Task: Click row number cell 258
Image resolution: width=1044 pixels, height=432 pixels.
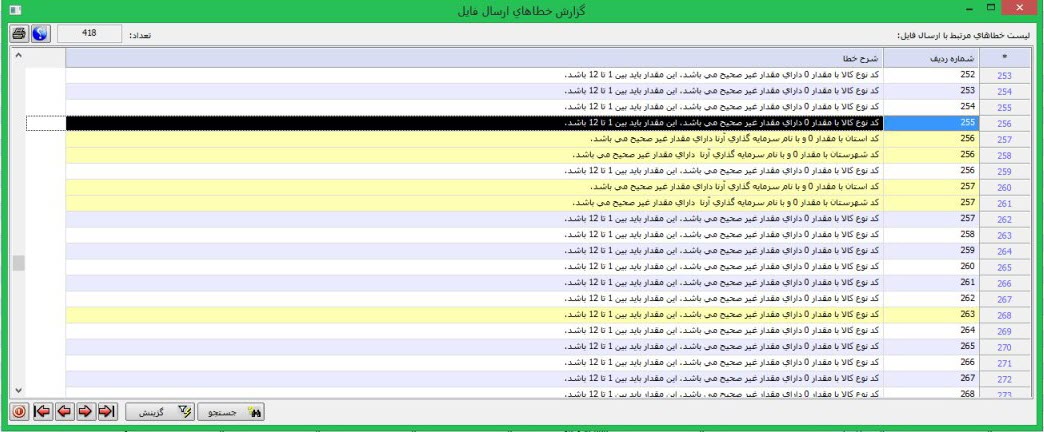Action: [x=931, y=235]
